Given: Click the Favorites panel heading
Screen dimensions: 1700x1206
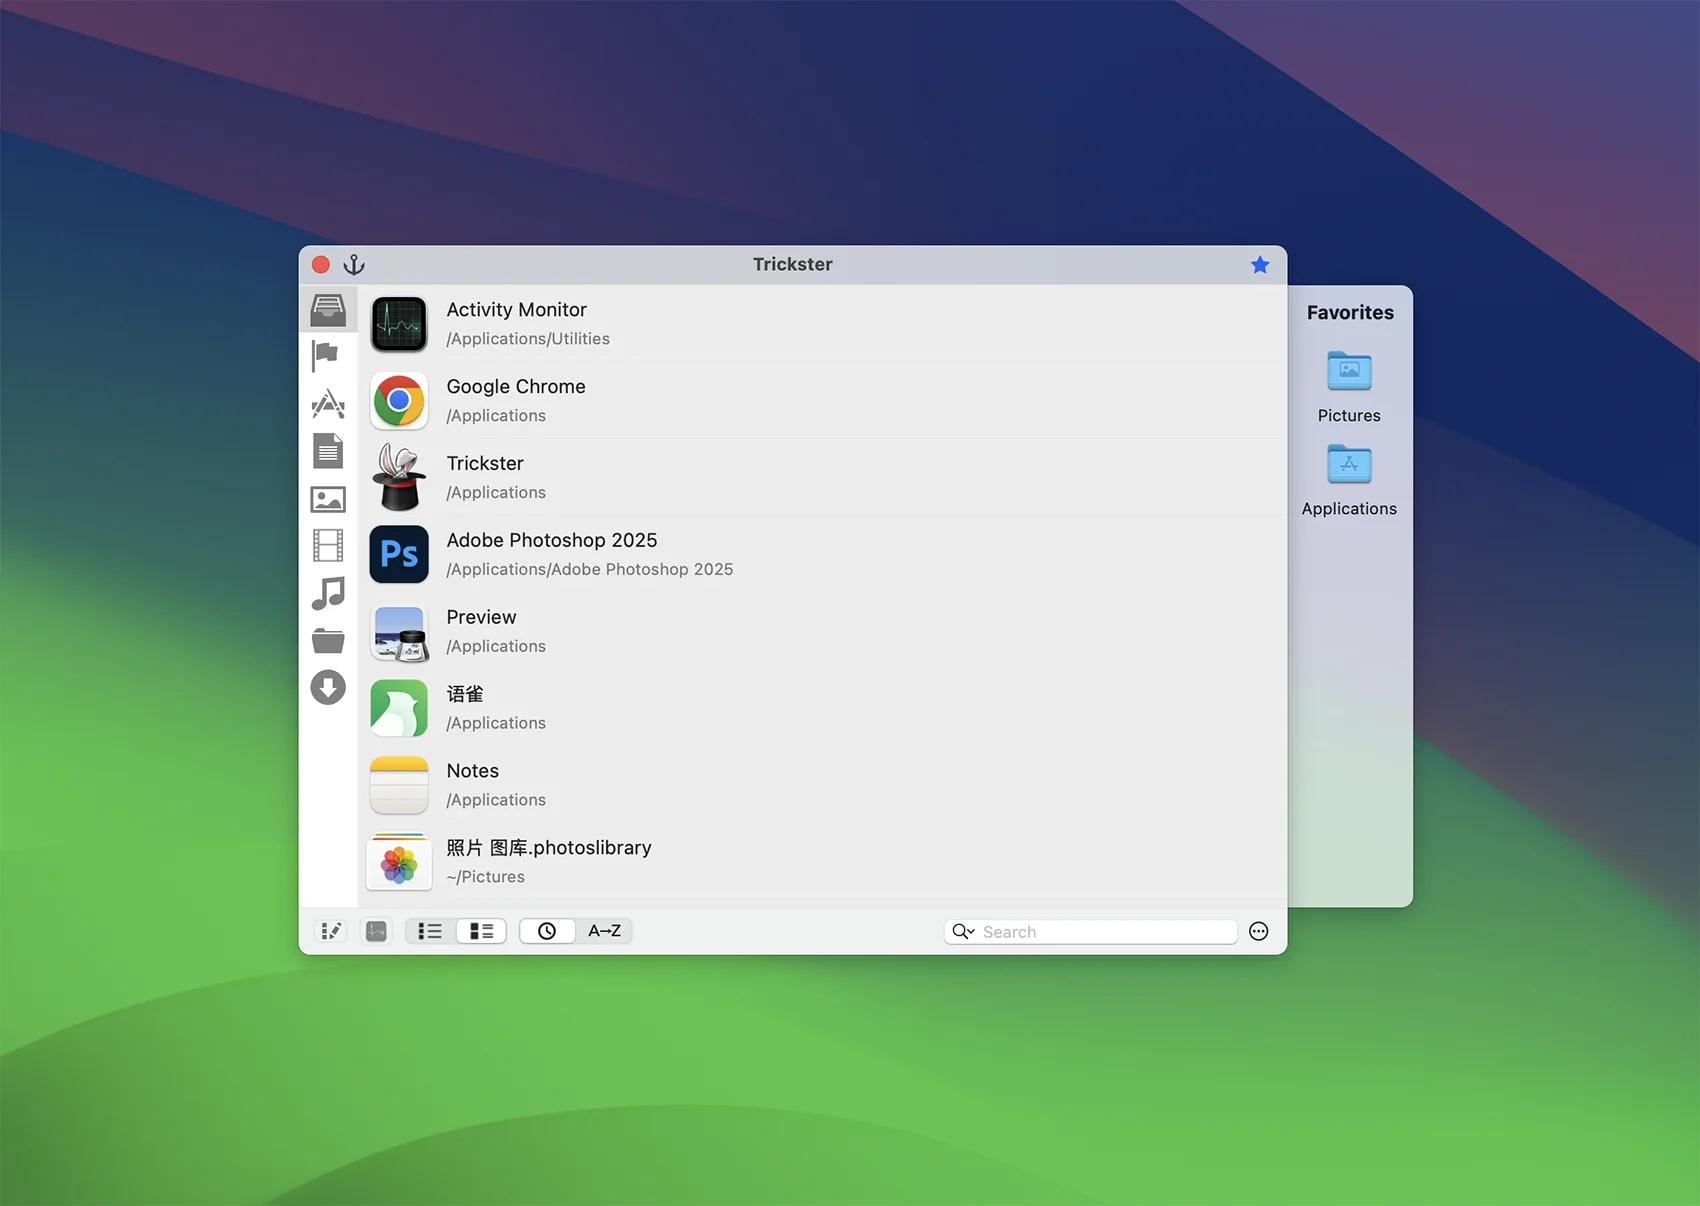Looking at the screenshot, I should click(x=1350, y=313).
